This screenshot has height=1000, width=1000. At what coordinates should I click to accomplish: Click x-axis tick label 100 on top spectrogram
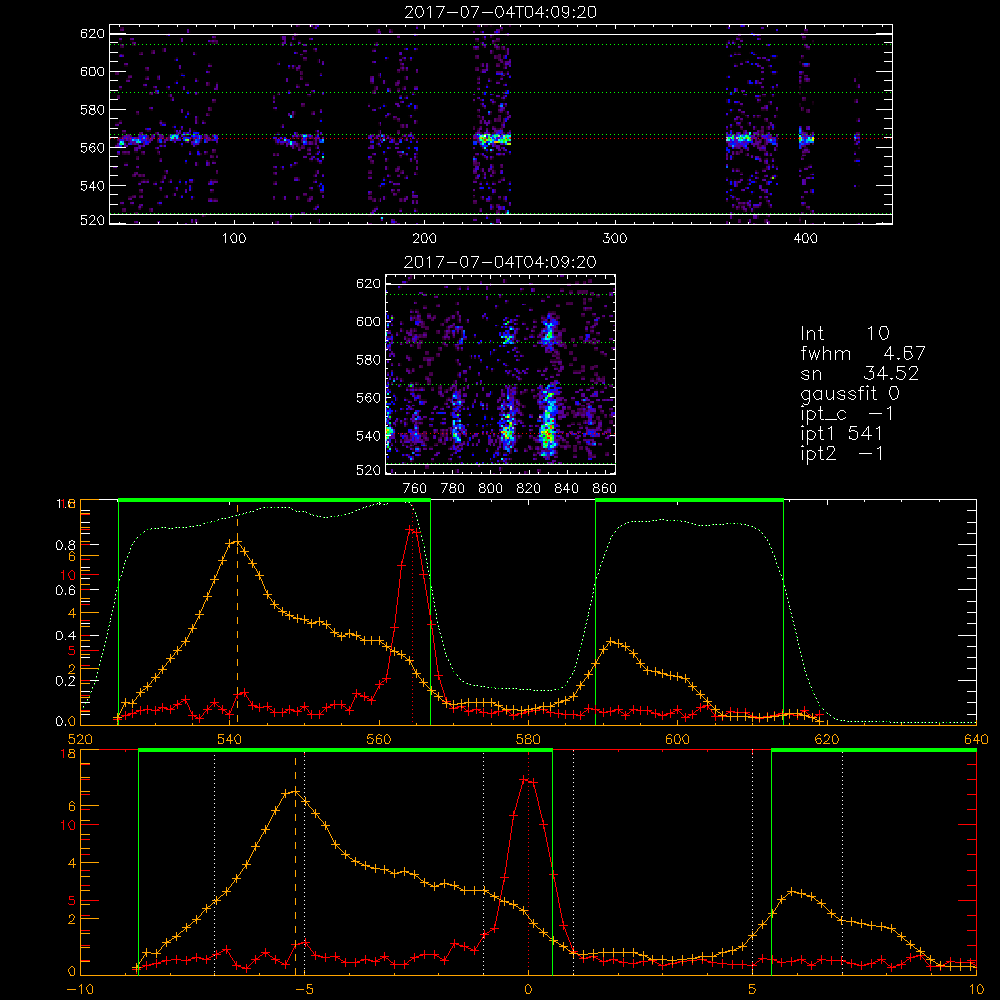[x=234, y=239]
